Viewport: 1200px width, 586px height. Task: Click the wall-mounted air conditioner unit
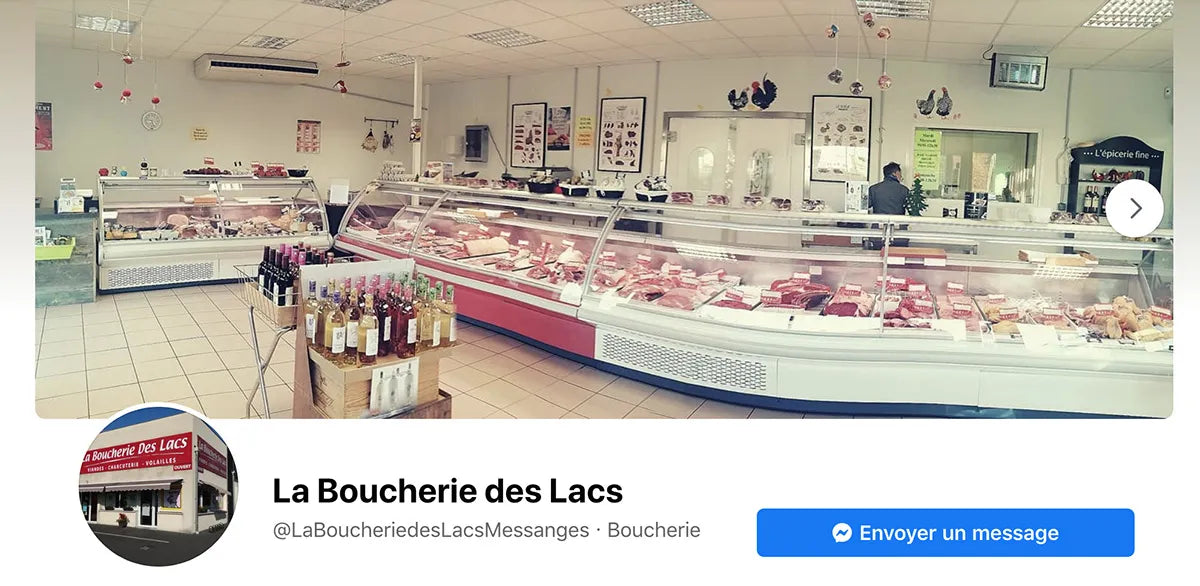click(x=256, y=68)
